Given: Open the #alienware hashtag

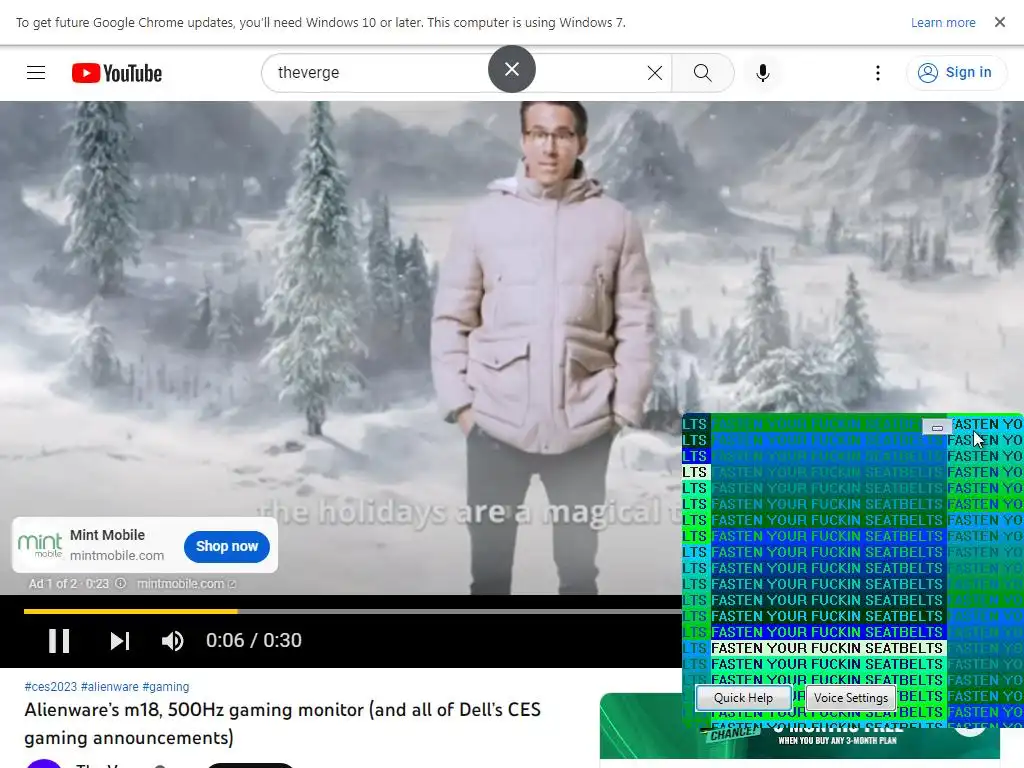Looking at the screenshot, I should point(110,687).
